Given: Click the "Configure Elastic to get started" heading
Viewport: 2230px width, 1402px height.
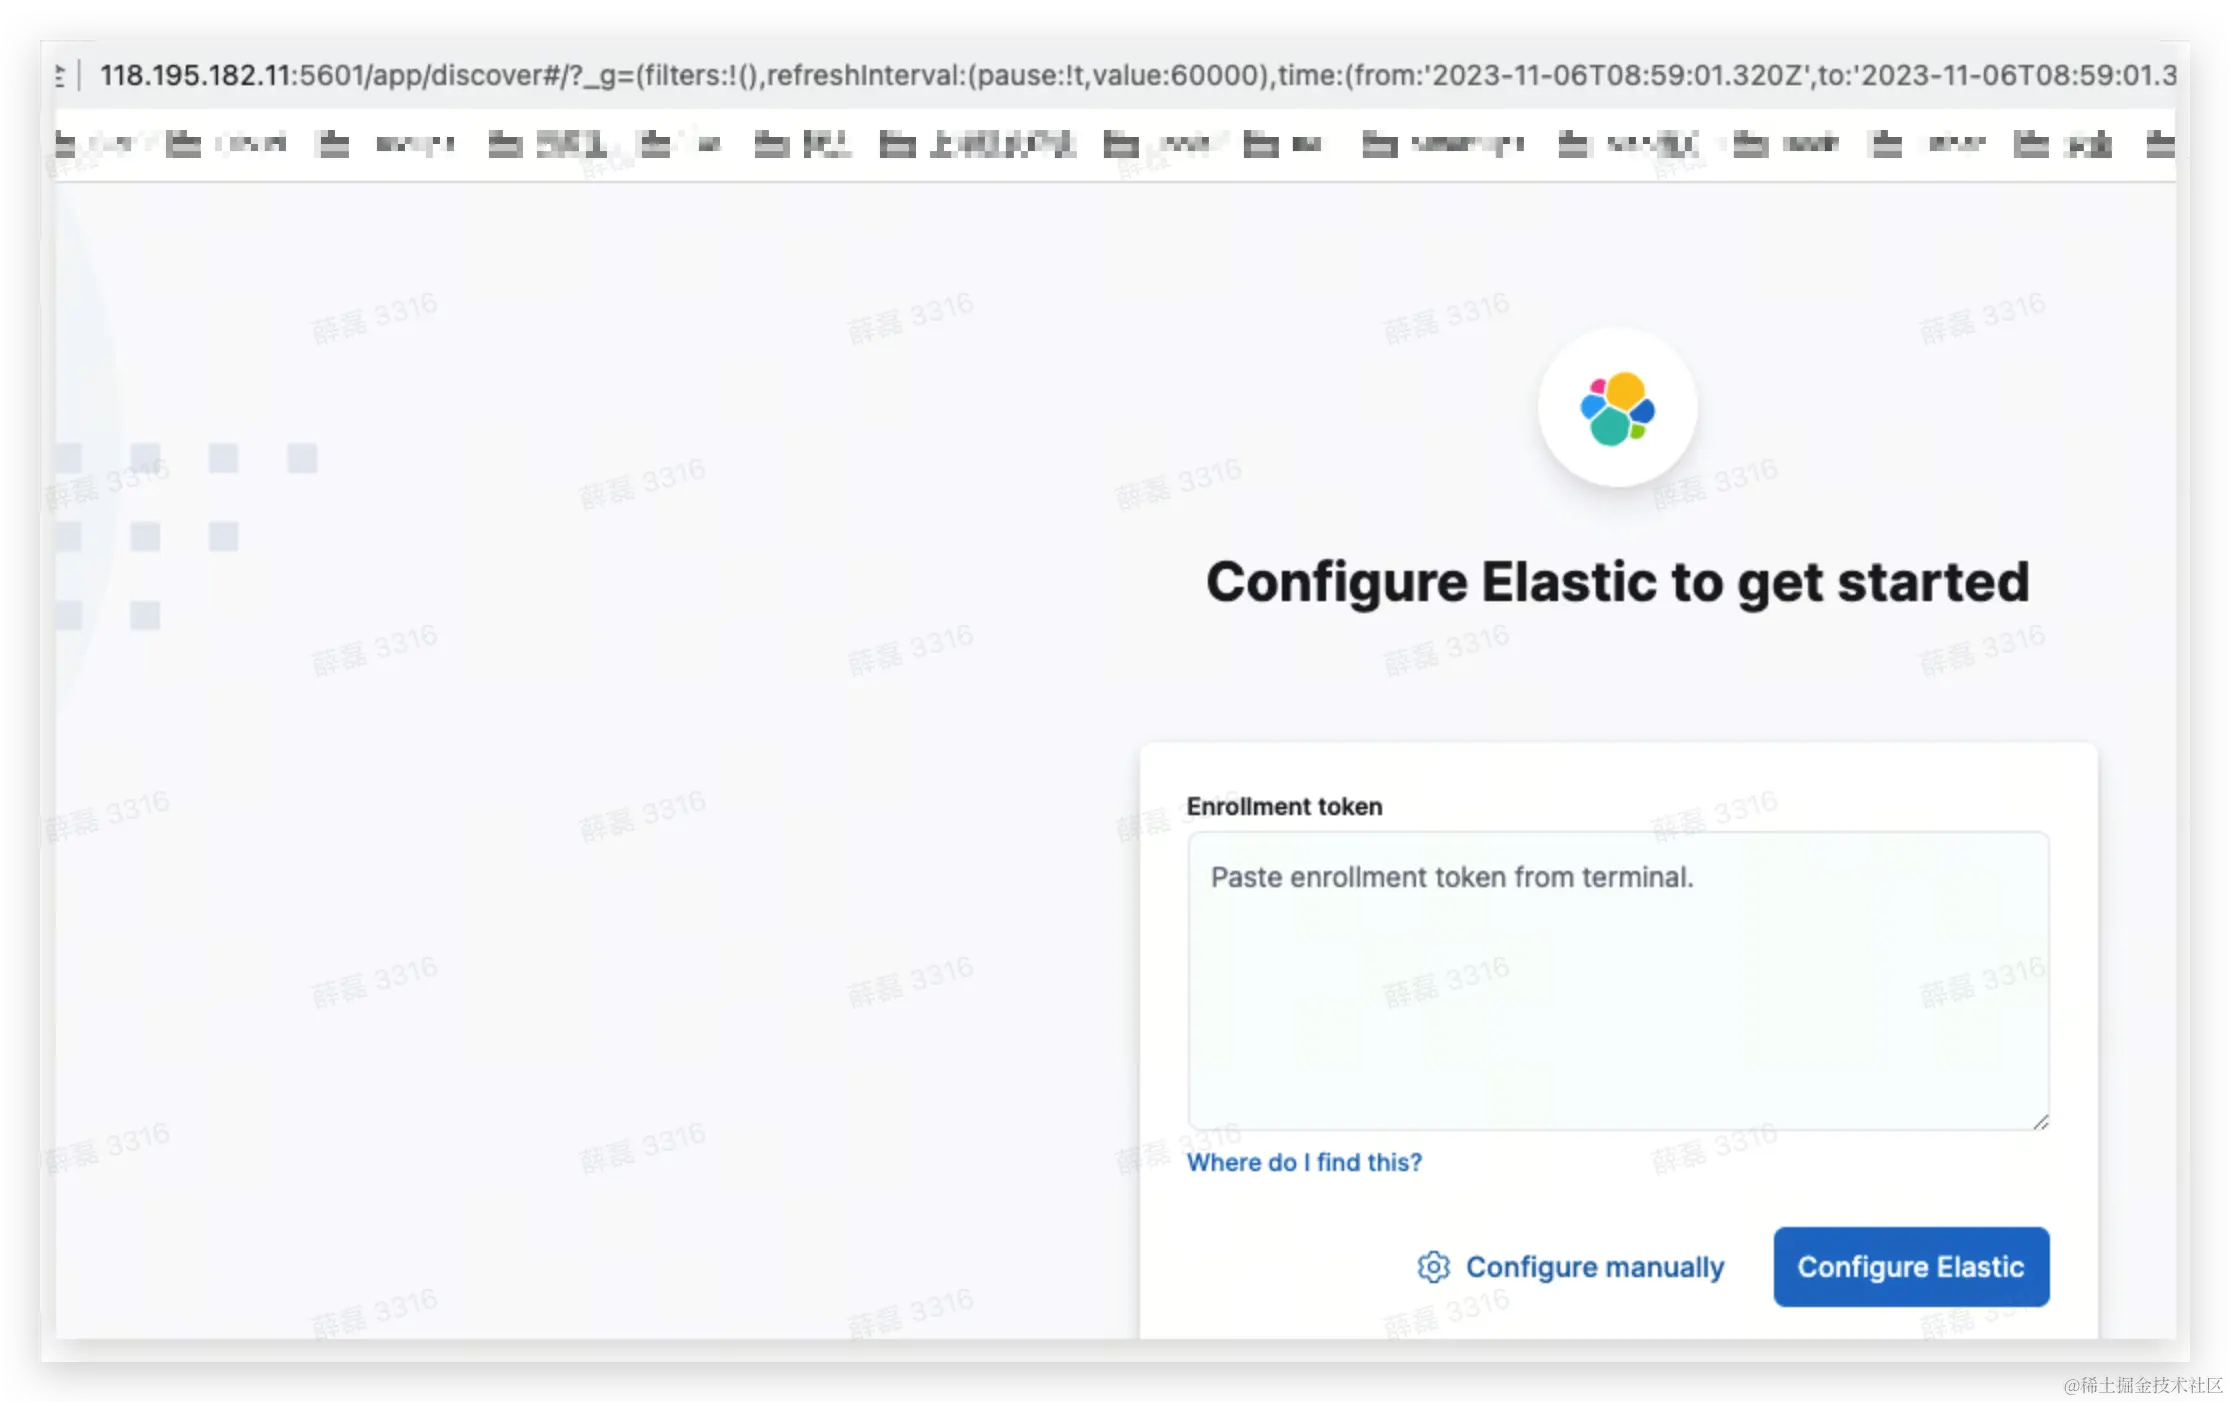Looking at the screenshot, I should 1617,582.
